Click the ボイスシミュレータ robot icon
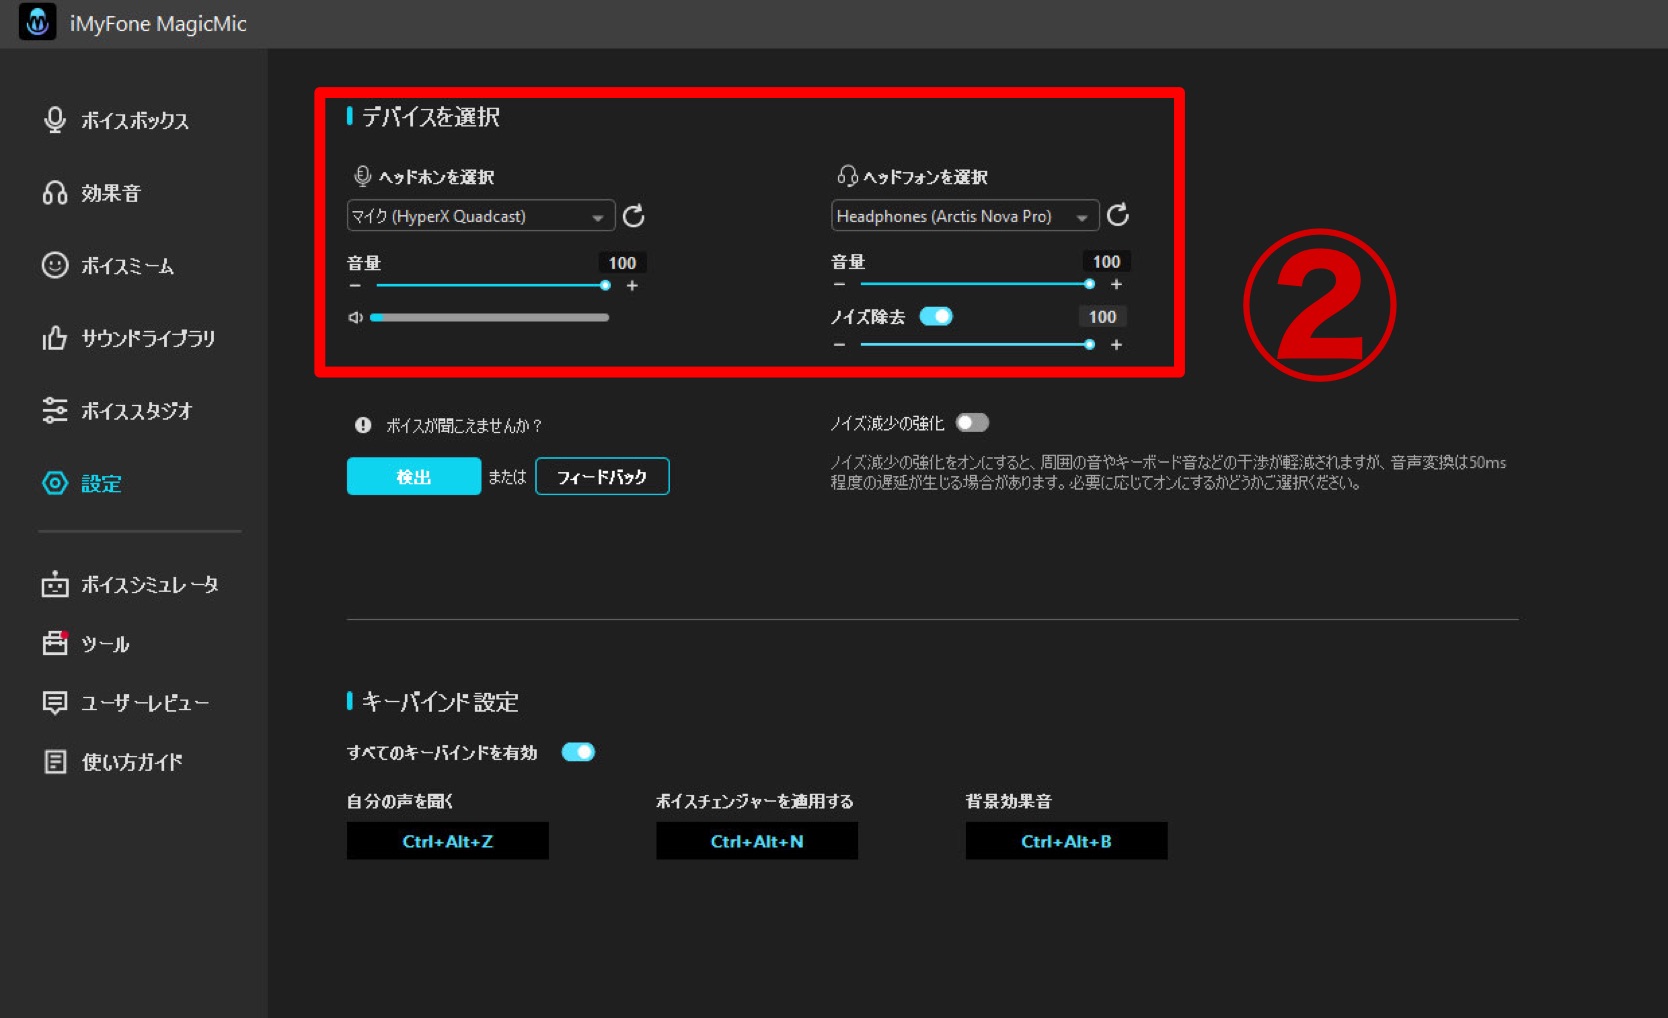 point(55,584)
